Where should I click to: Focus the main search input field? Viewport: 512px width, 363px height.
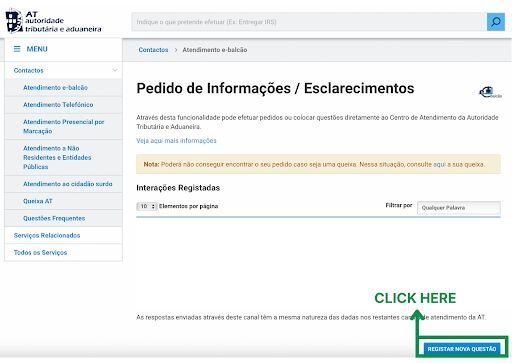pyautogui.click(x=309, y=22)
